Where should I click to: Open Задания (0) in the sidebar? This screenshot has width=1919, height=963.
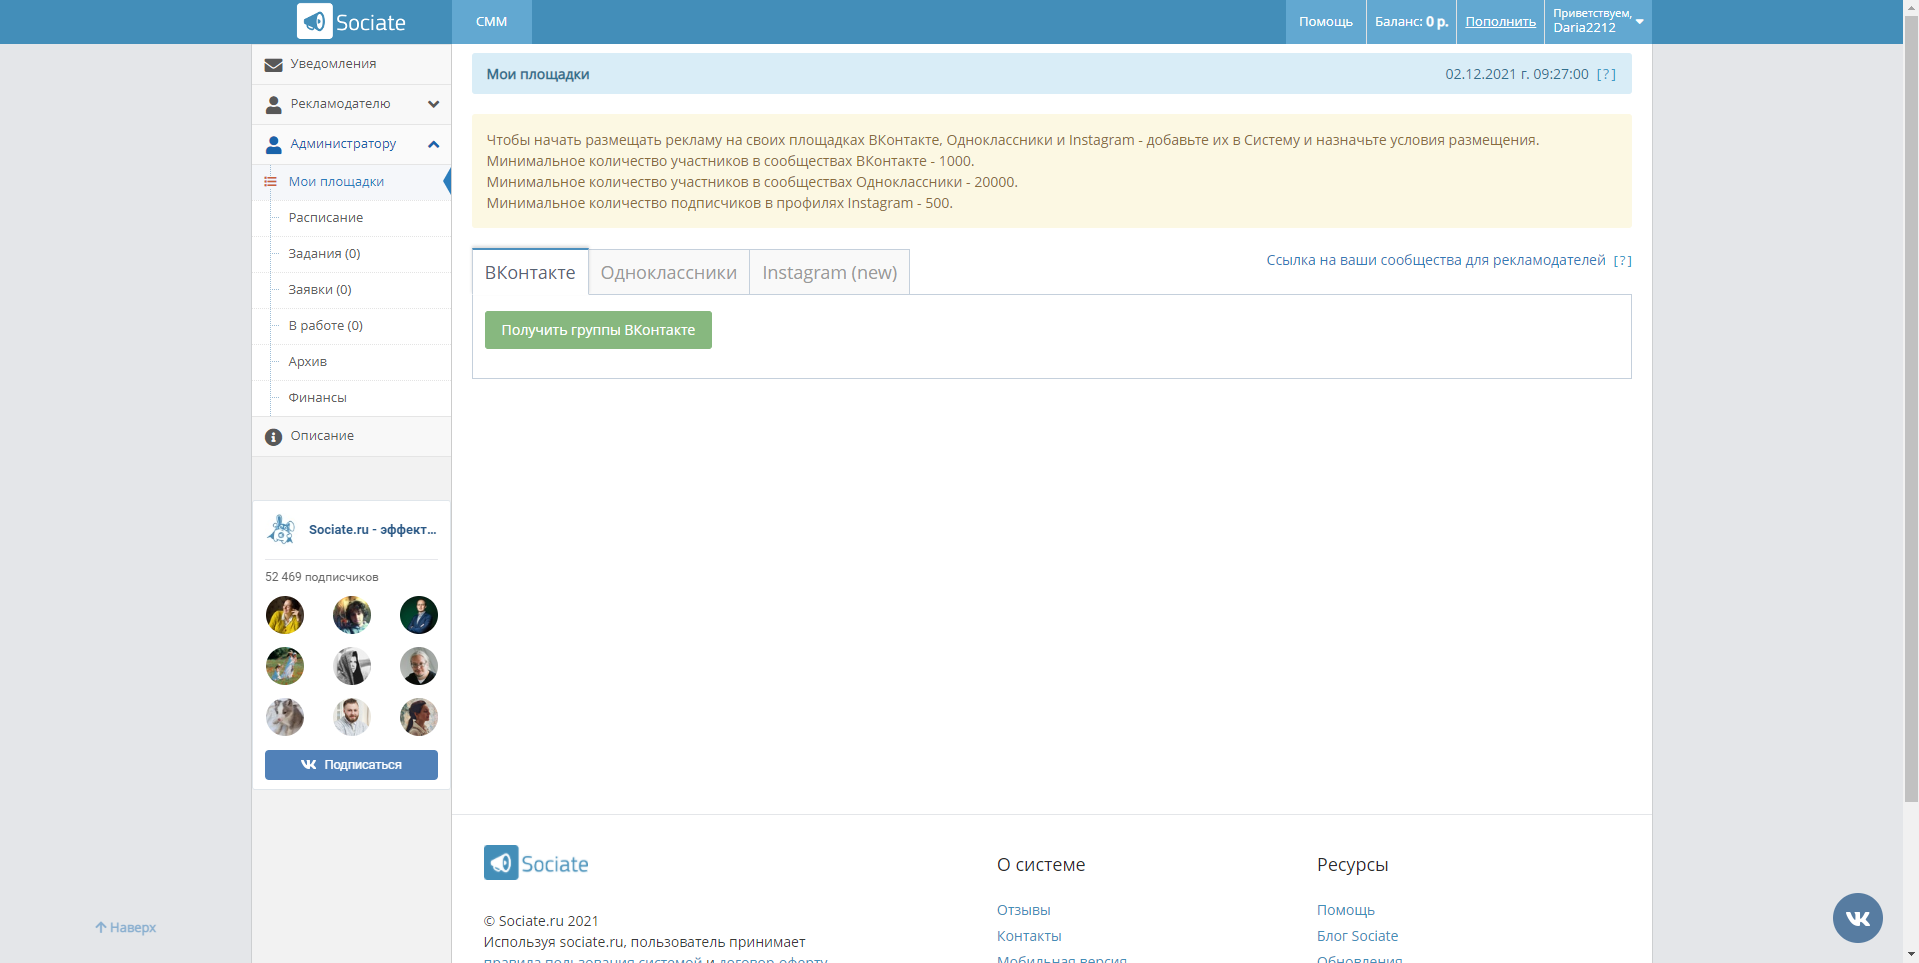[x=324, y=254]
